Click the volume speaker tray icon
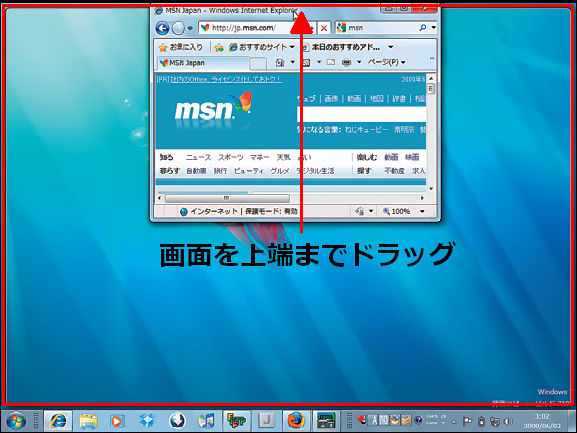 coord(508,421)
